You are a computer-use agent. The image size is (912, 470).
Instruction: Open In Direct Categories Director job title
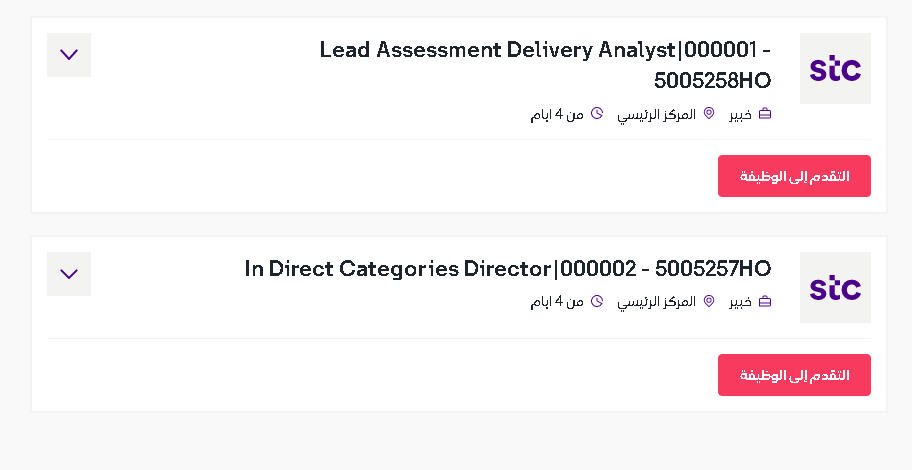(x=508, y=269)
